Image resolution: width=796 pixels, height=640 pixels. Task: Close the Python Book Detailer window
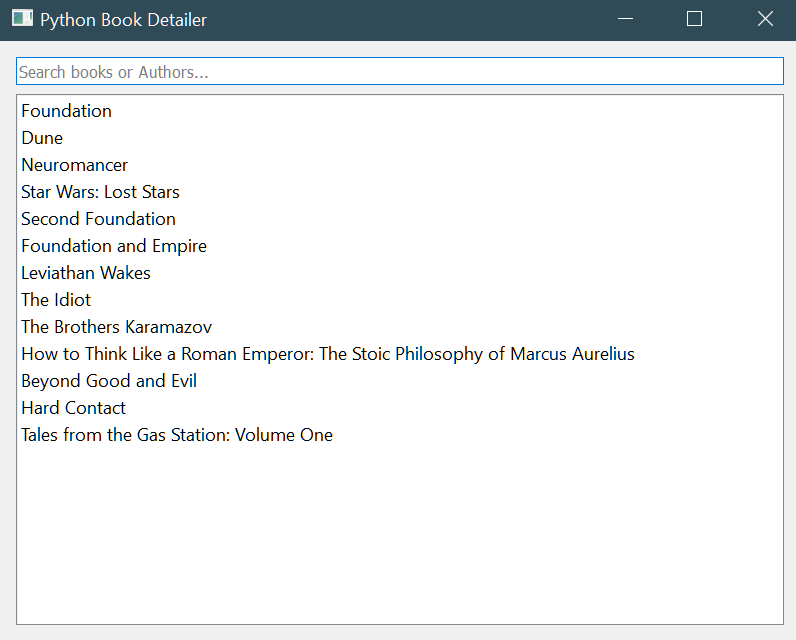[765, 19]
